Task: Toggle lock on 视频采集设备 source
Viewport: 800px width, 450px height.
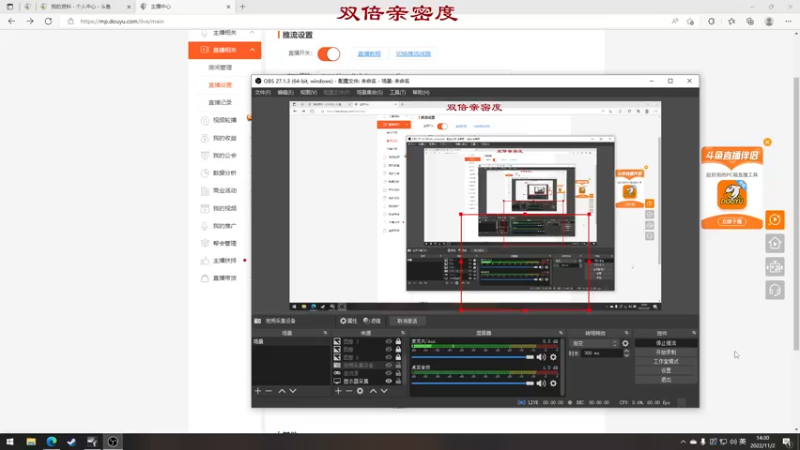Action: (398, 365)
